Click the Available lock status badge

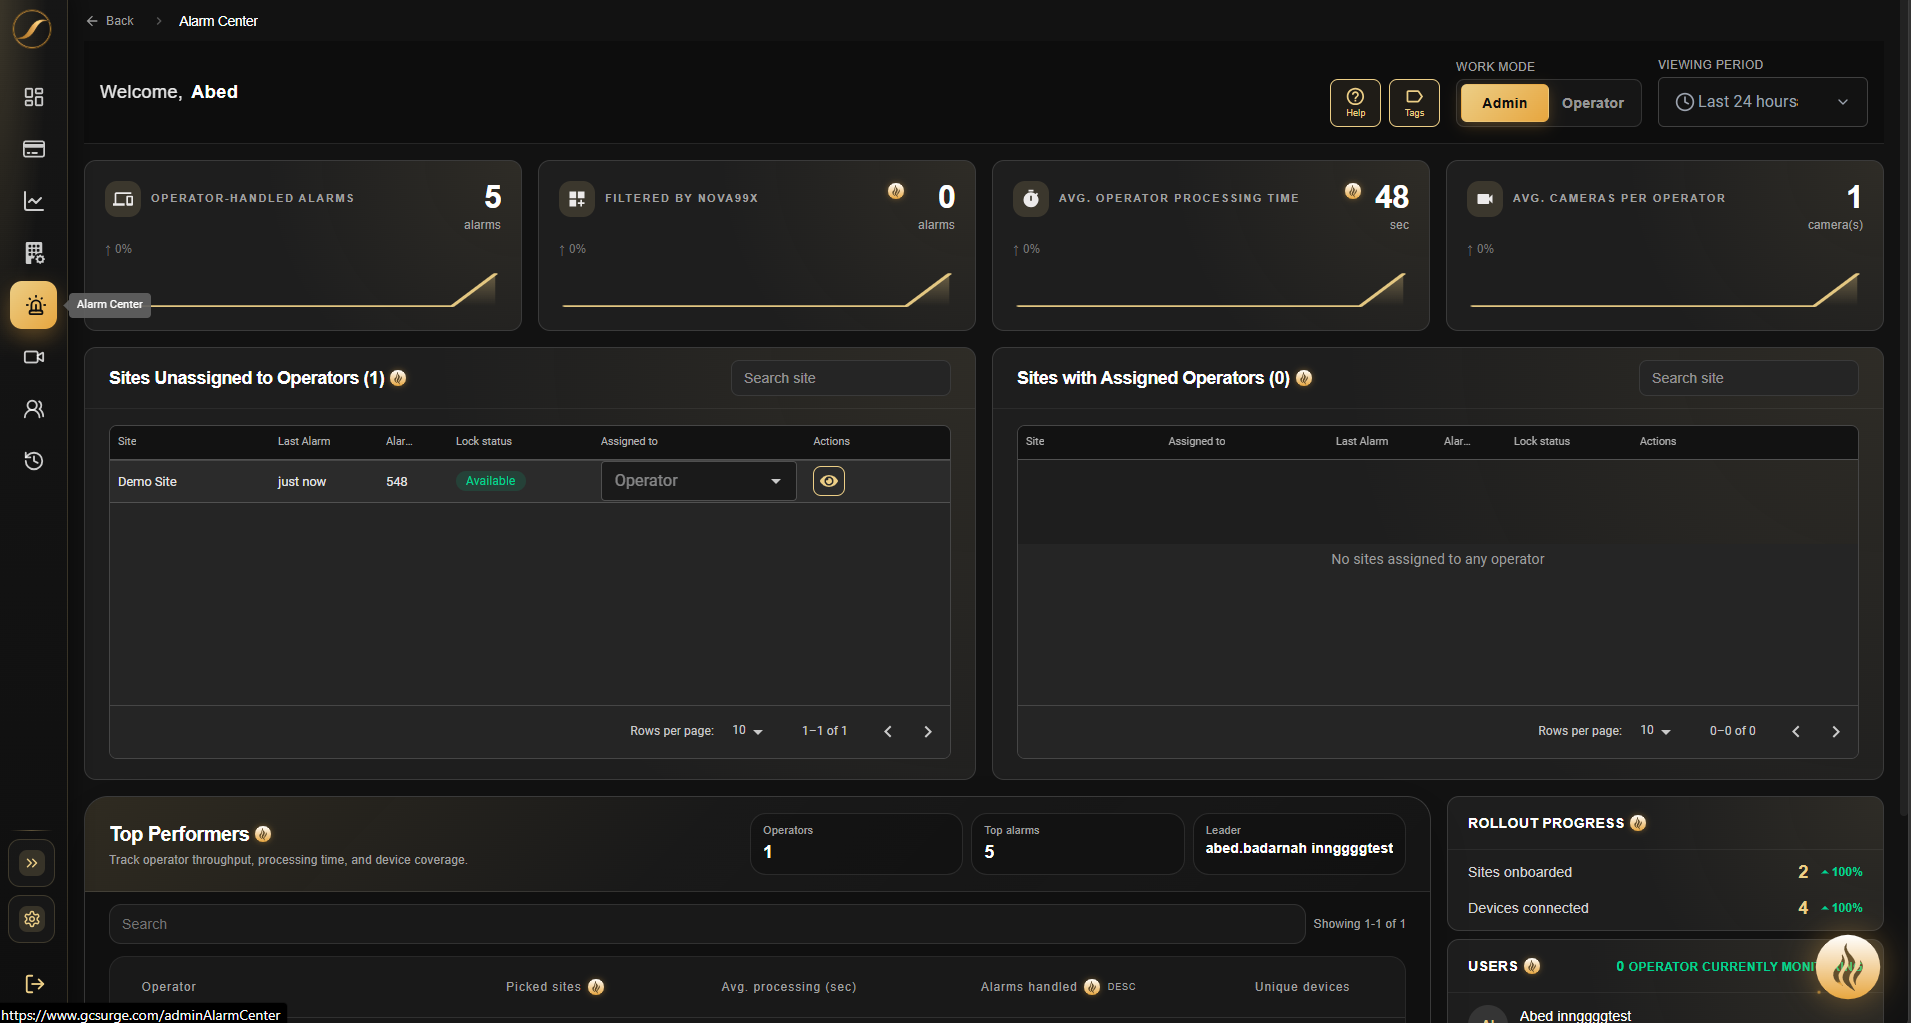[490, 481]
